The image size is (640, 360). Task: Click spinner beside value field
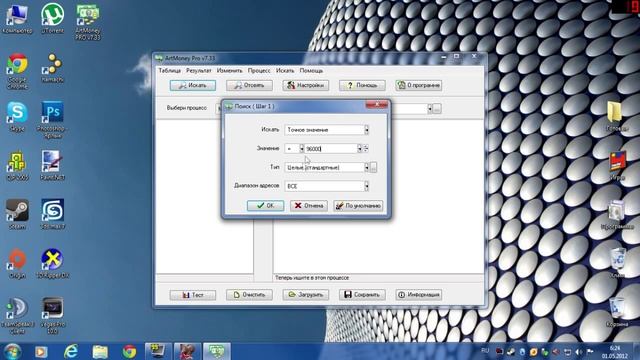[x=366, y=149]
